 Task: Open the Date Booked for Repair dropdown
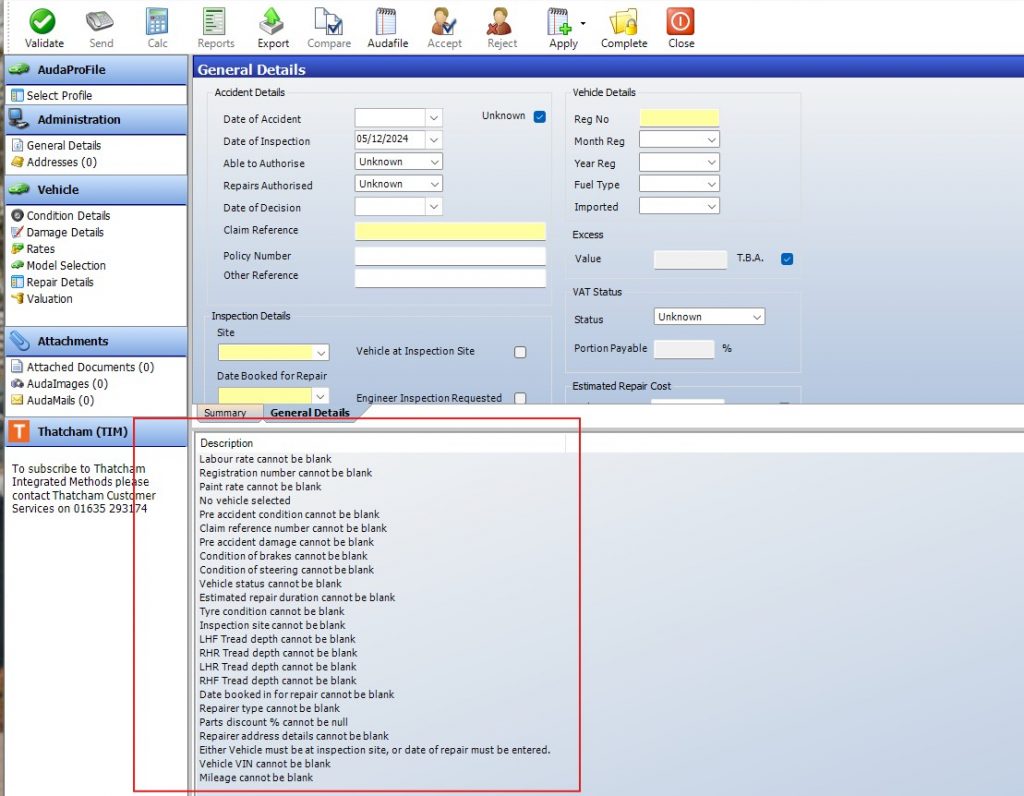pos(320,396)
